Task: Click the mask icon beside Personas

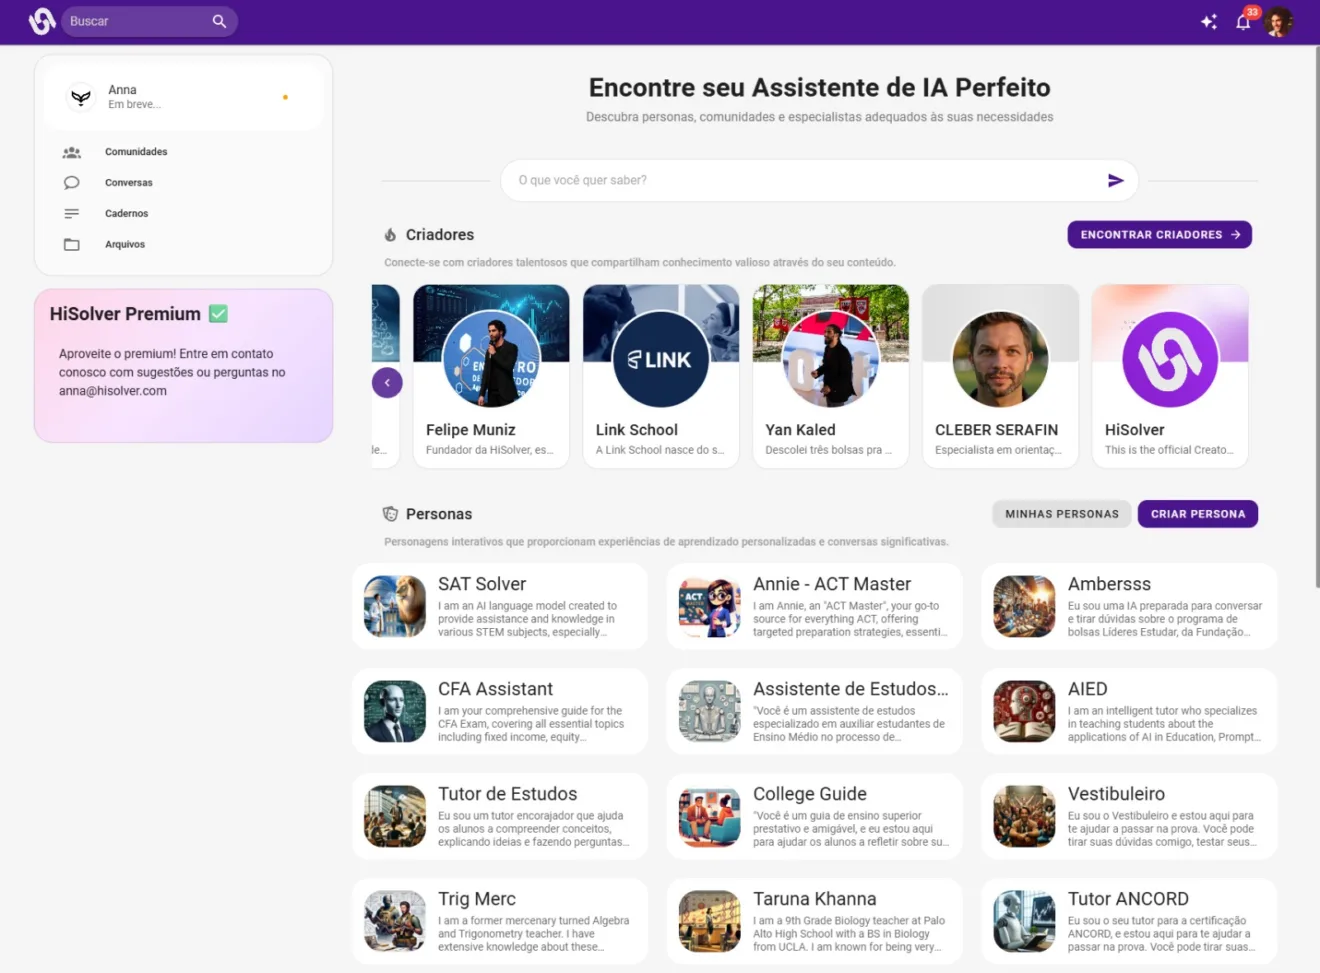Action: [390, 514]
